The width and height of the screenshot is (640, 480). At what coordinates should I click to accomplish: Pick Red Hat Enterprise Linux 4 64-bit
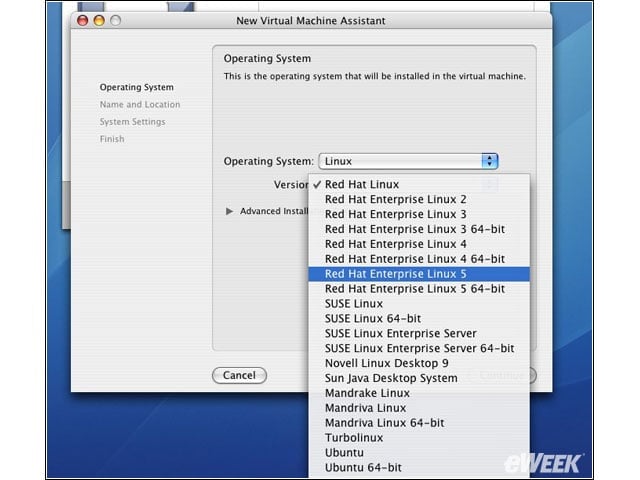(419, 259)
